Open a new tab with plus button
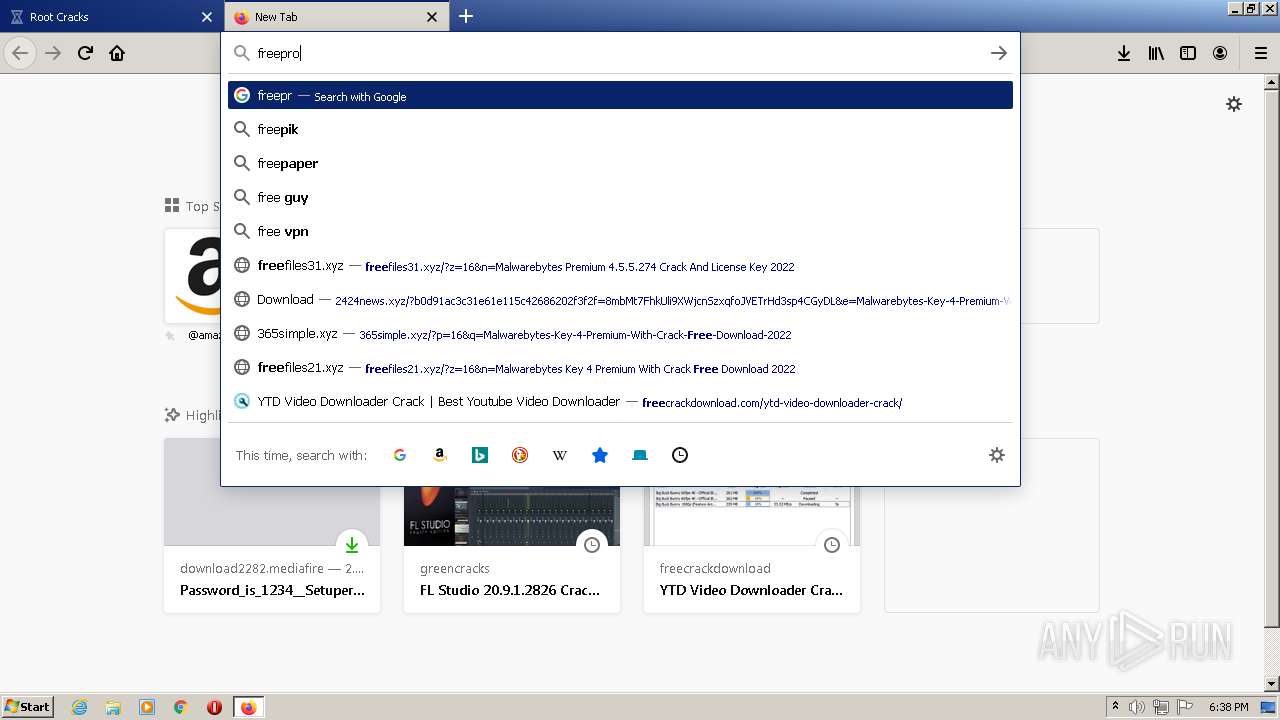The image size is (1280, 720). click(x=466, y=16)
